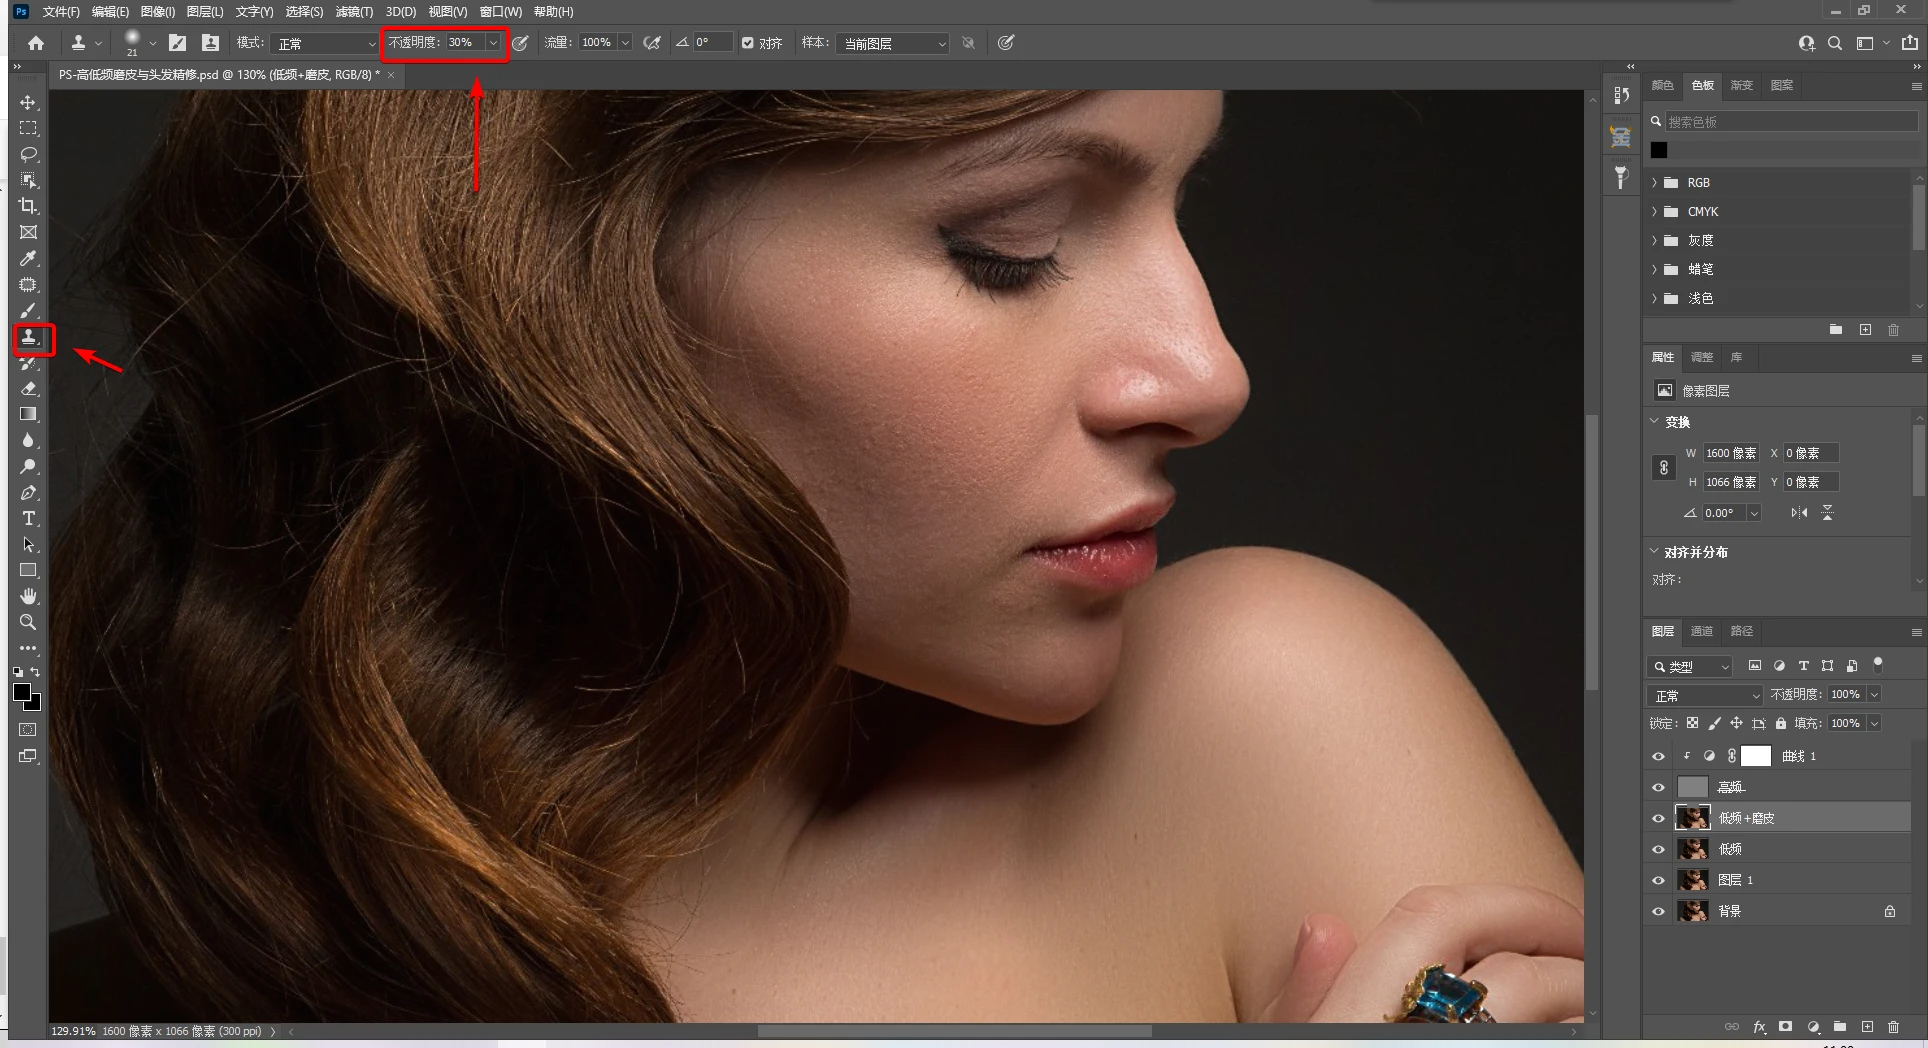Select the Lasso tool
Screen dimensions: 1928x1048
(28, 154)
